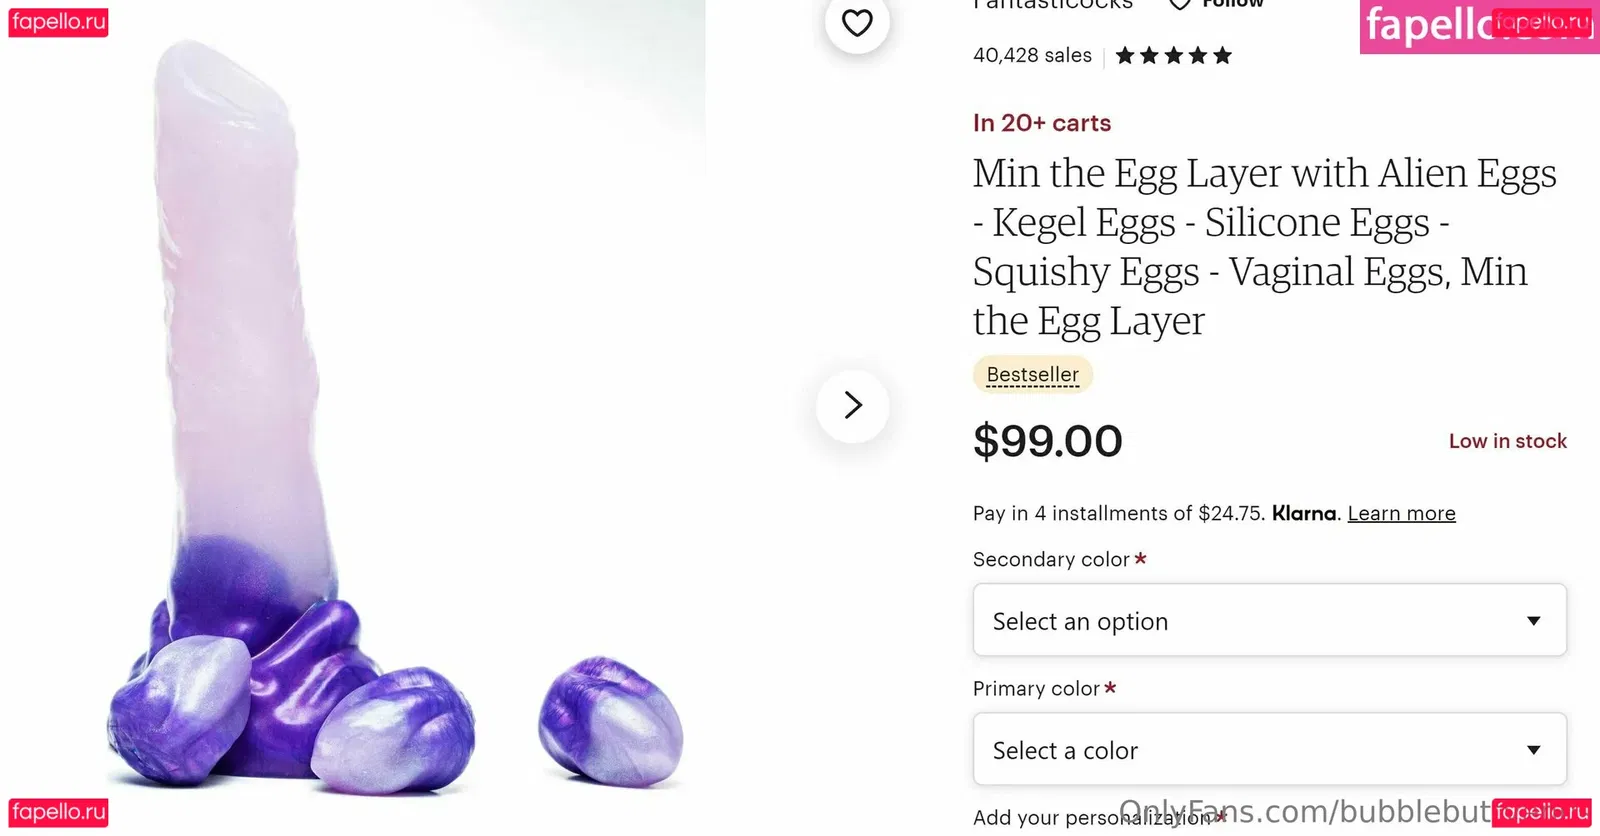Click the Bestseller badge

pyautogui.click(x=1032, y=375)
